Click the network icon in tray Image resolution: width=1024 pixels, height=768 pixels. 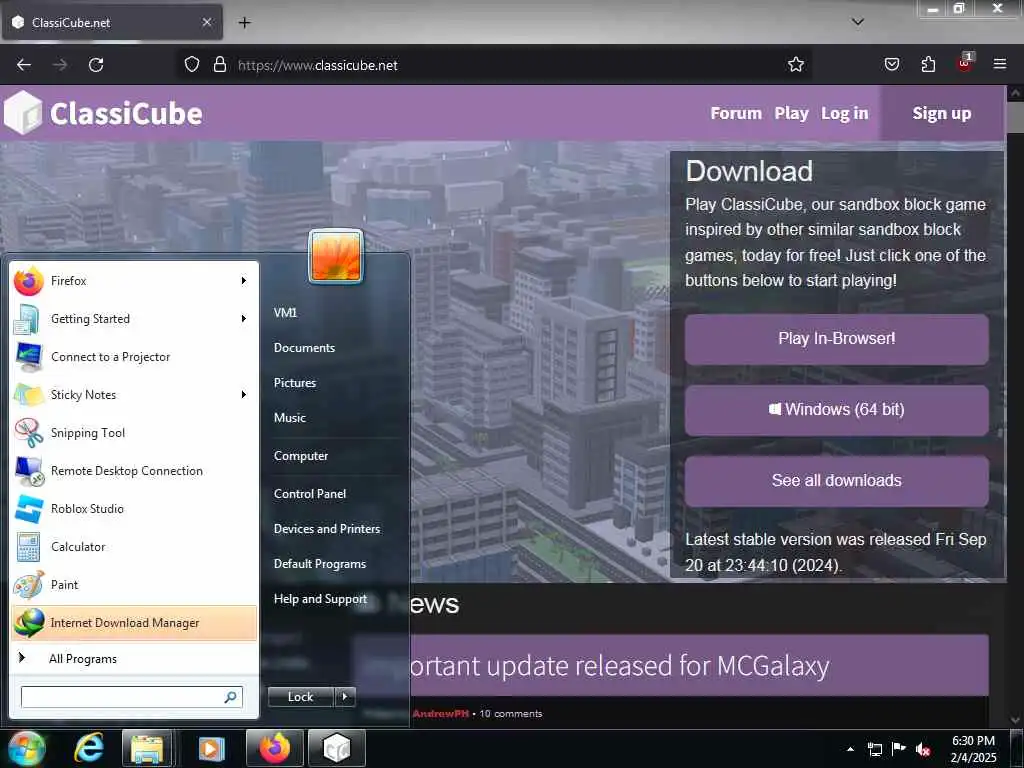coord(874,749)
